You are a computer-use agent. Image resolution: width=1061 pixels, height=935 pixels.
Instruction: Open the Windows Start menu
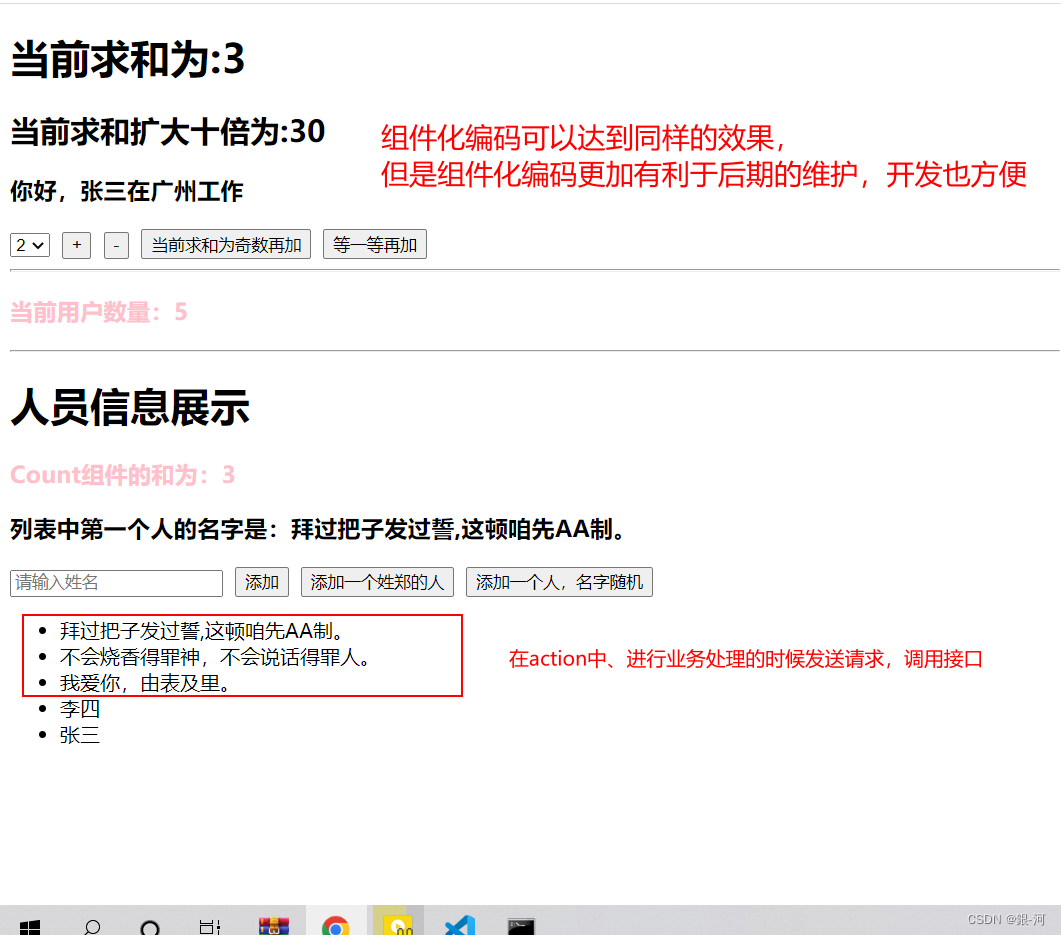coord(30,926)
